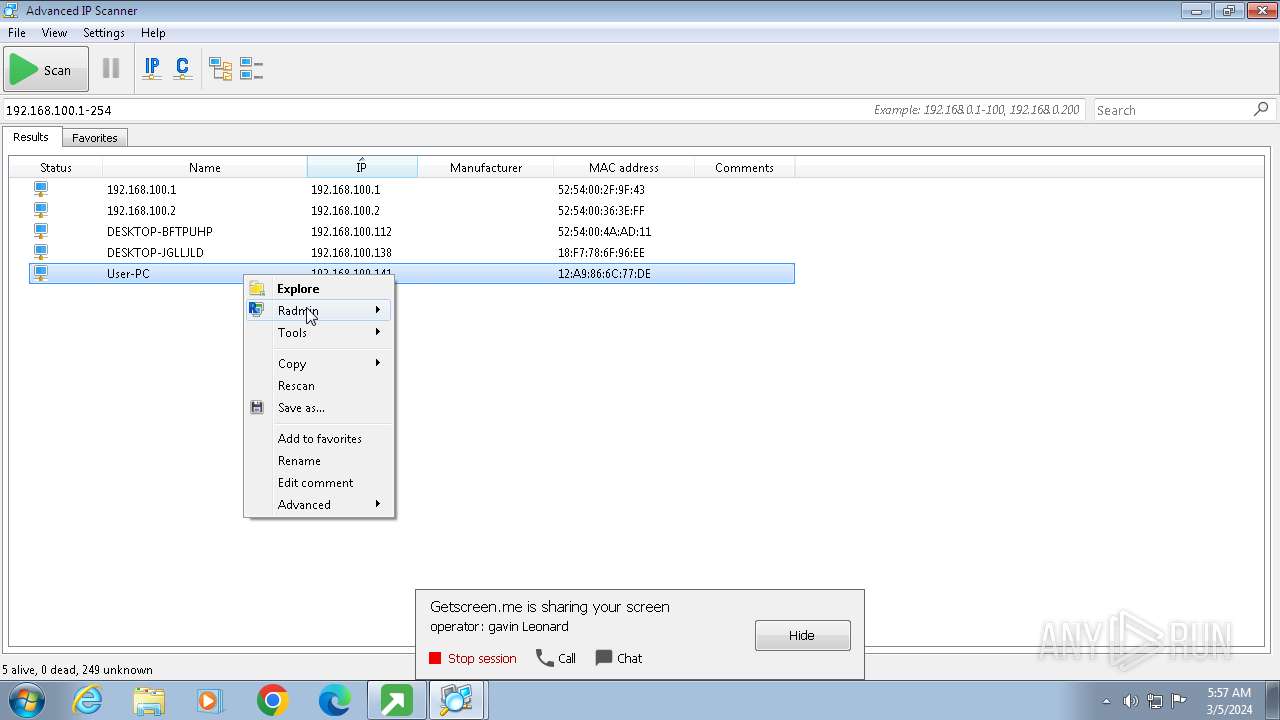Screen dimensions: 1280x720
Task: Click the search magnifier icon
Action: (1261, 109)
